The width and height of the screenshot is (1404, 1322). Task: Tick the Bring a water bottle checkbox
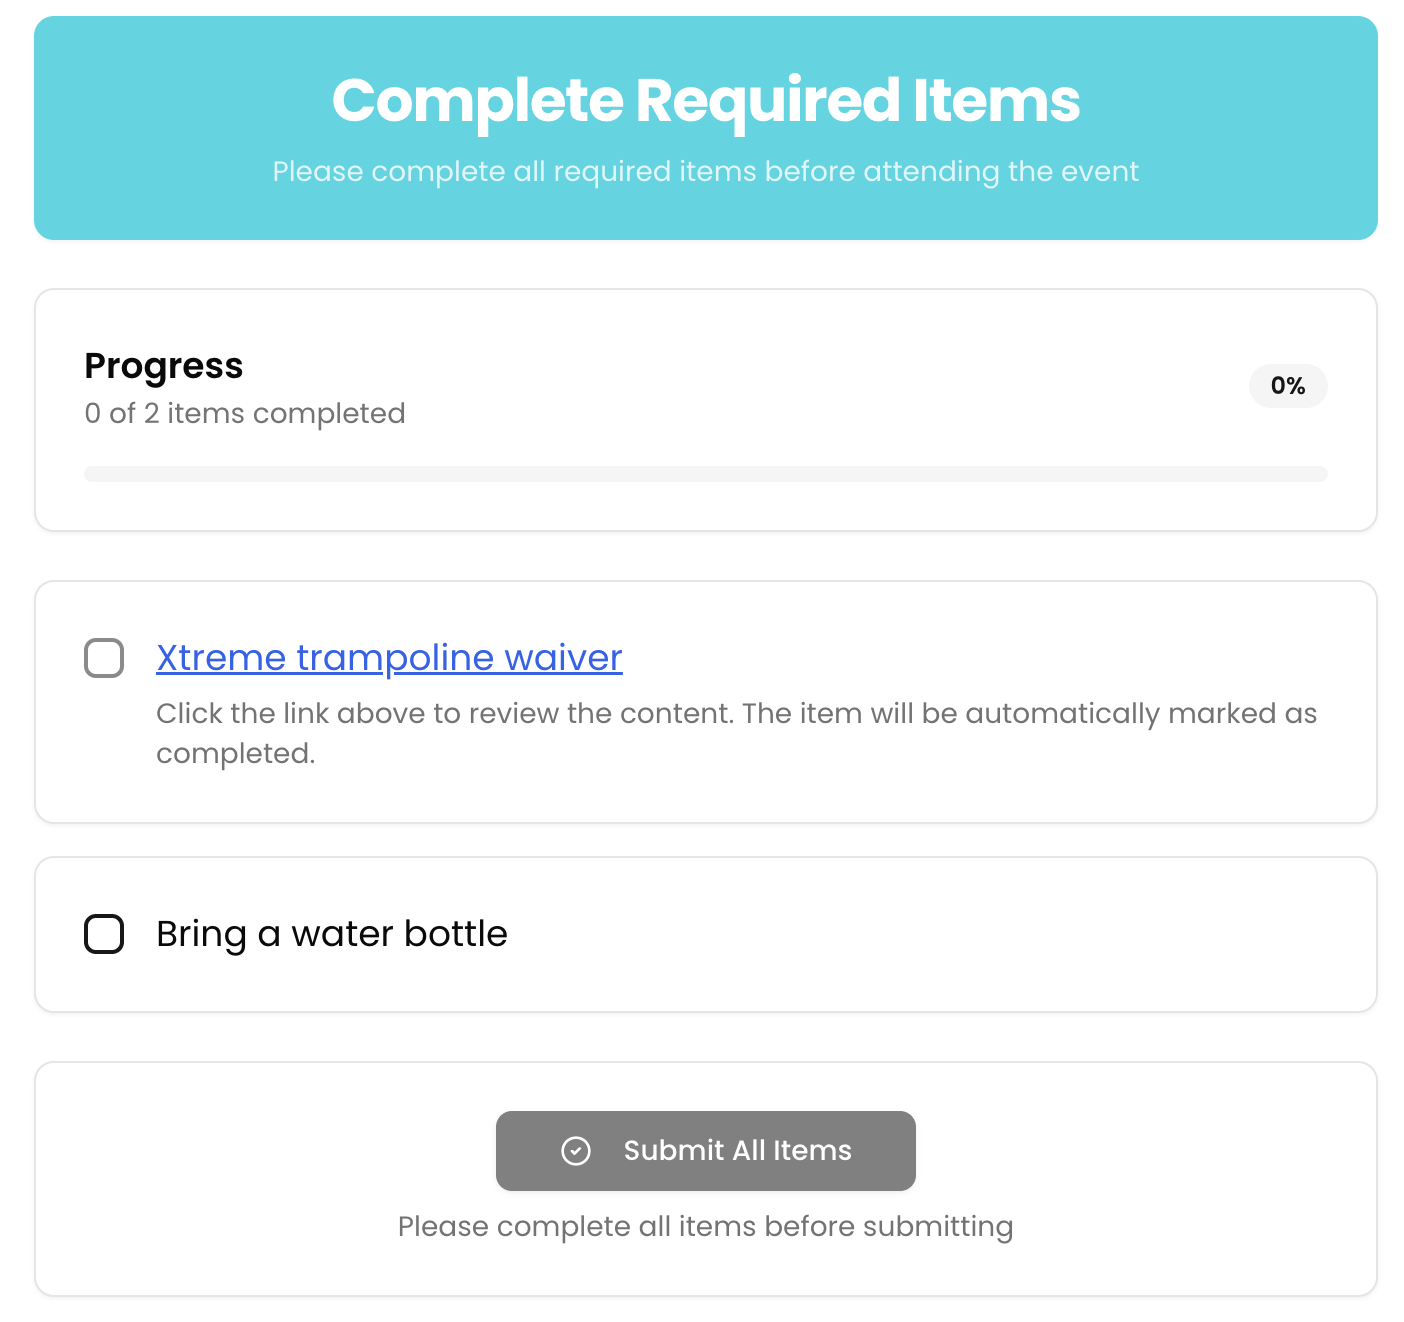coord(104,934)
